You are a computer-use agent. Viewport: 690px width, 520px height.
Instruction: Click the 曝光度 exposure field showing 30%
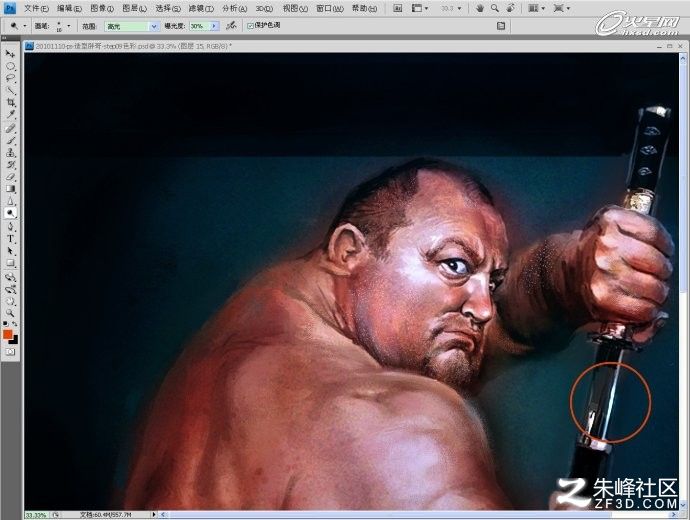point(200,26)
